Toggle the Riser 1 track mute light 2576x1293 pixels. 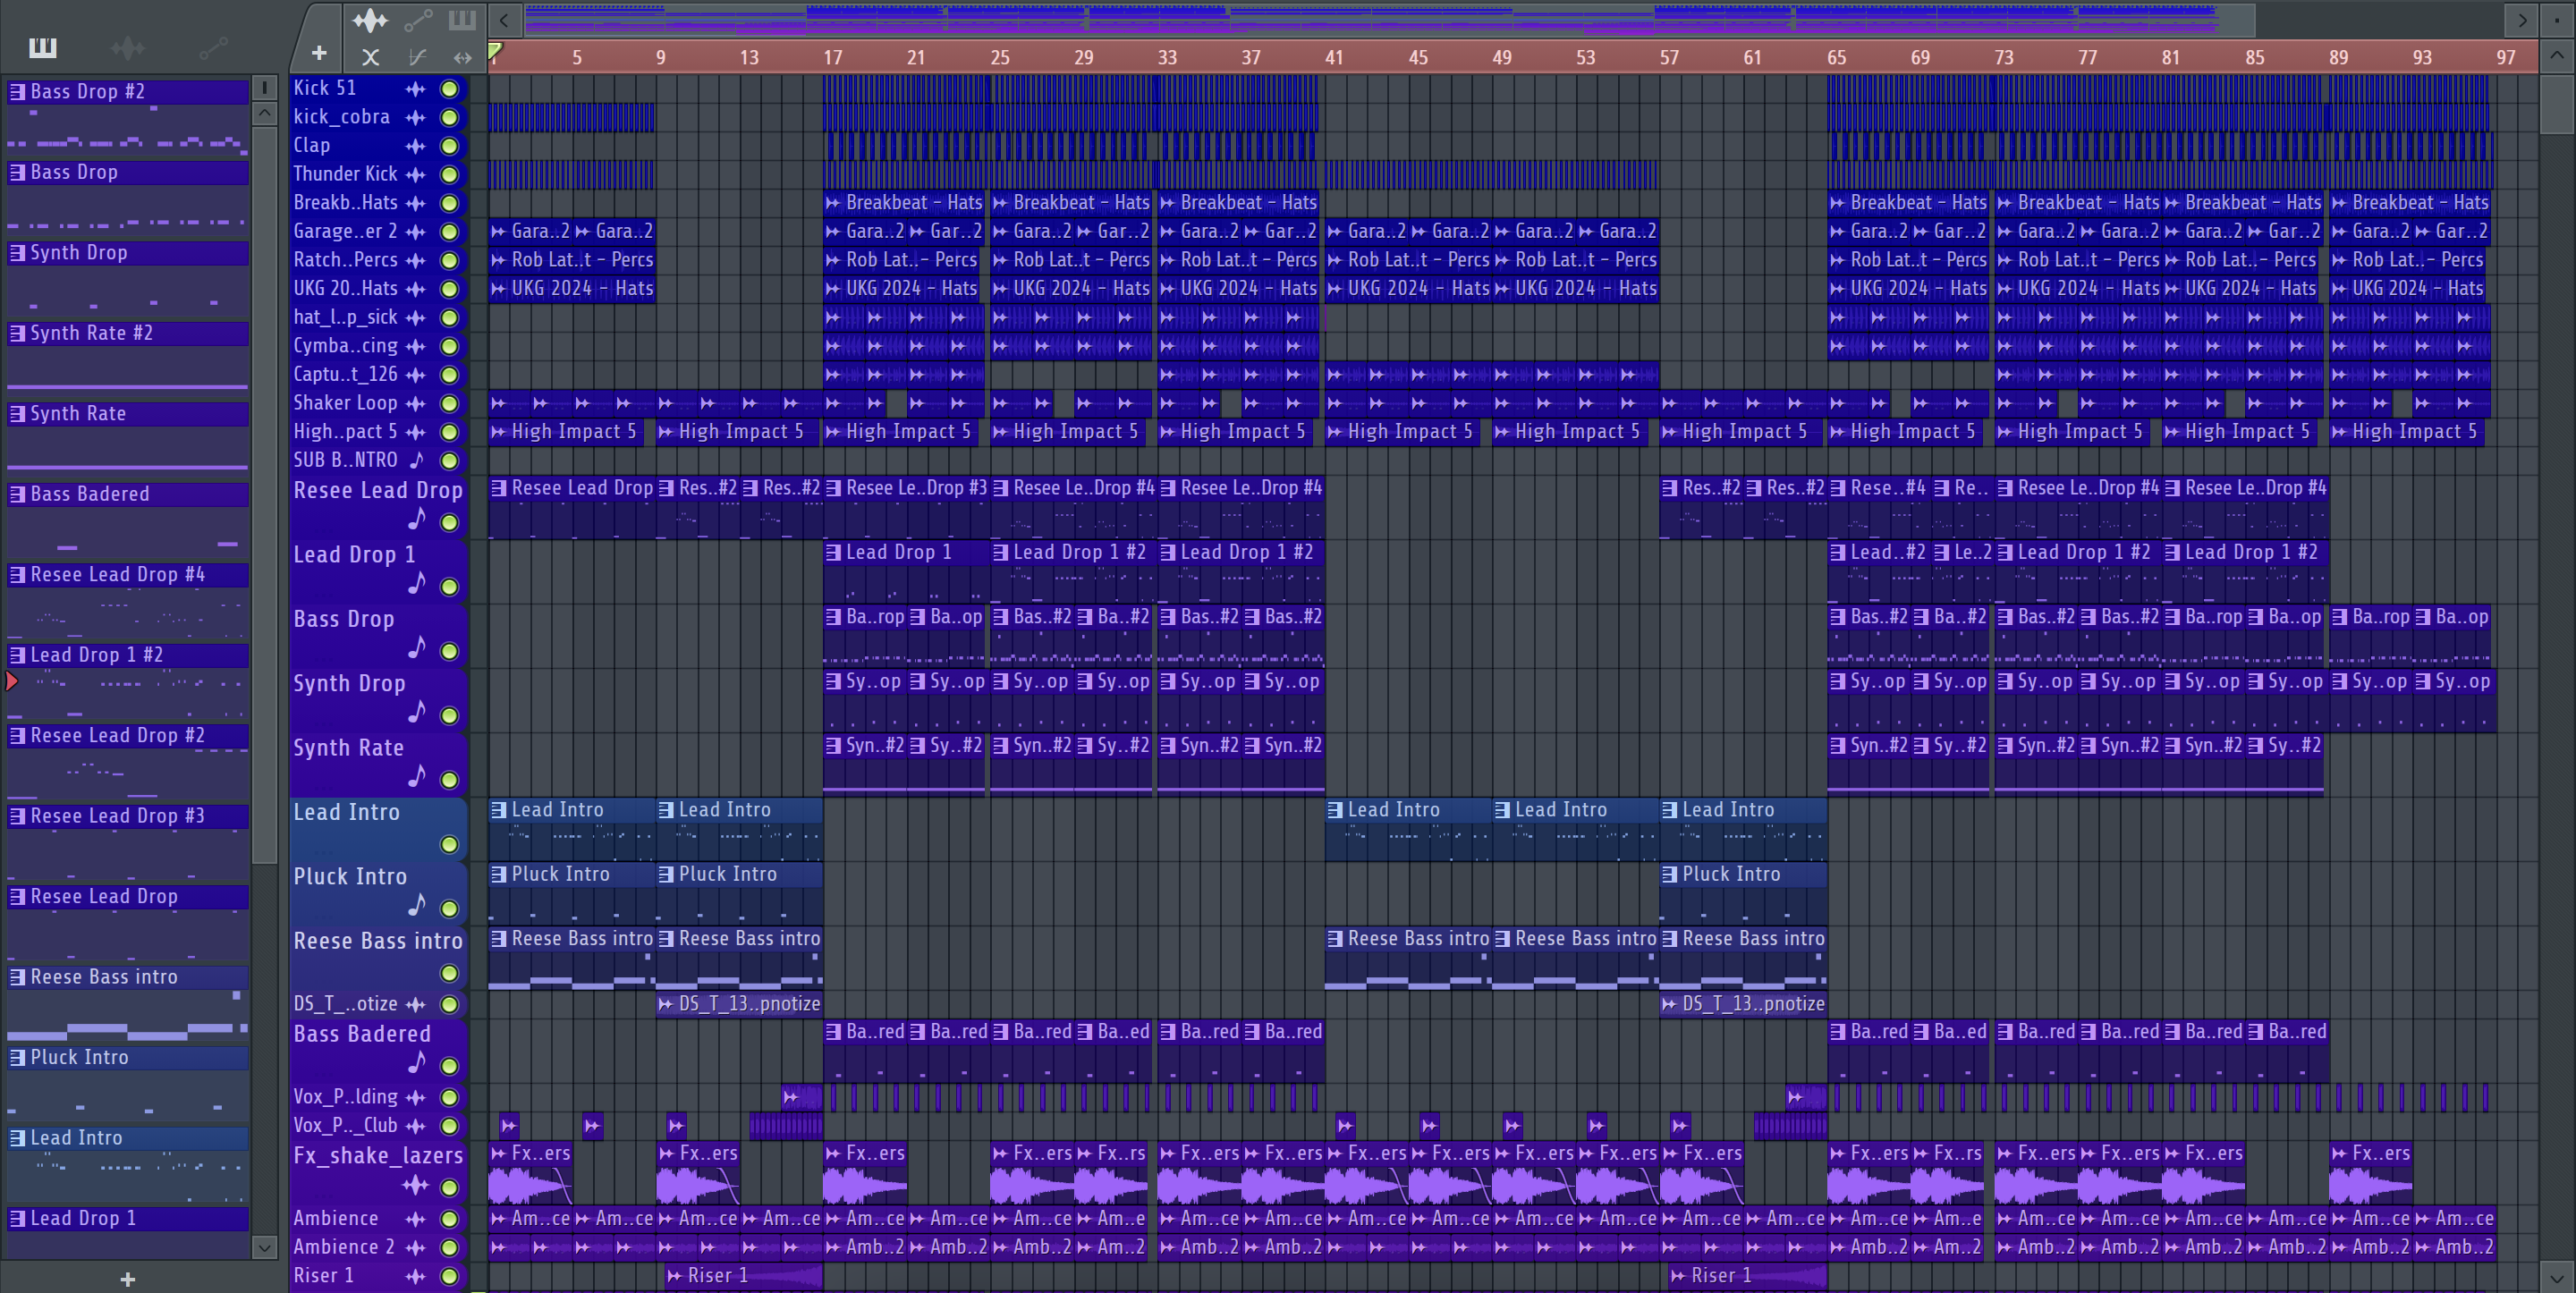450,1276
